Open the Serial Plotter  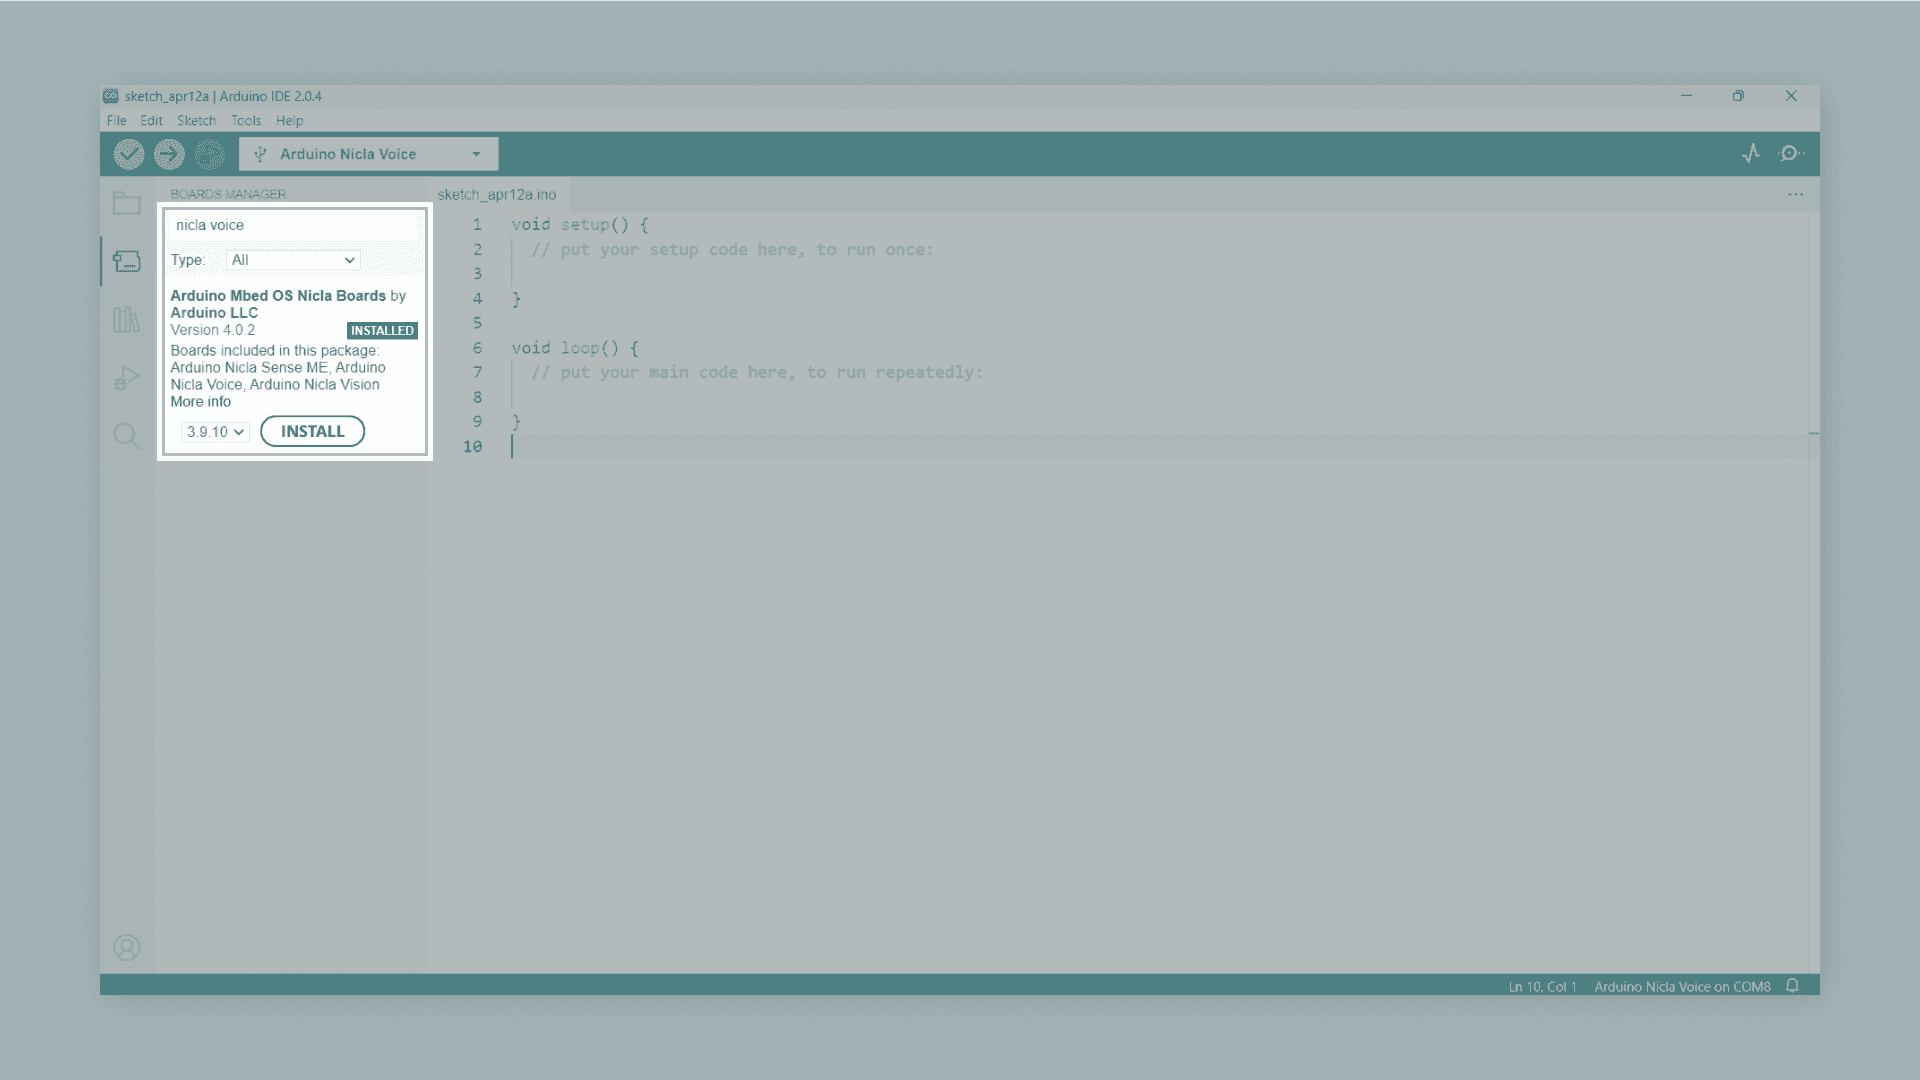pos(1750,153)
